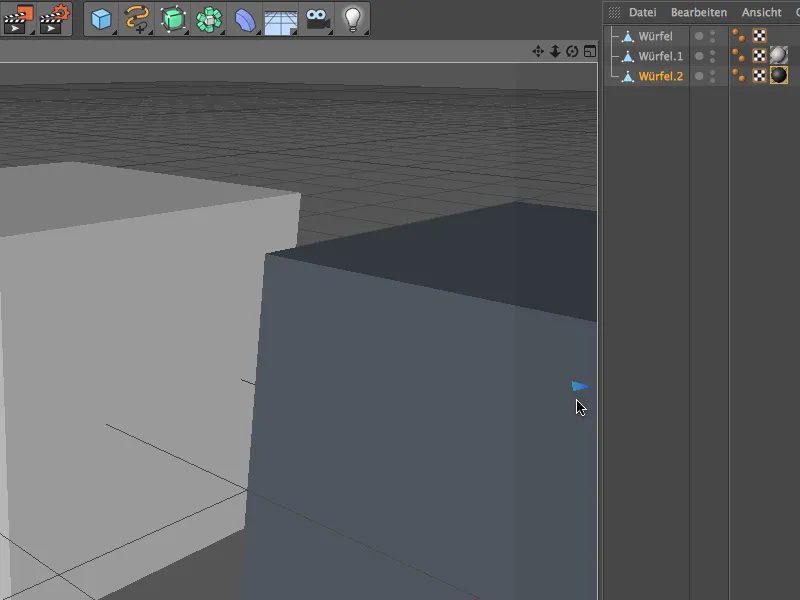Toggle Würfel.1 editor and render visibility dots
Viewport: 800px width, 600px height.
click(713, 56)
